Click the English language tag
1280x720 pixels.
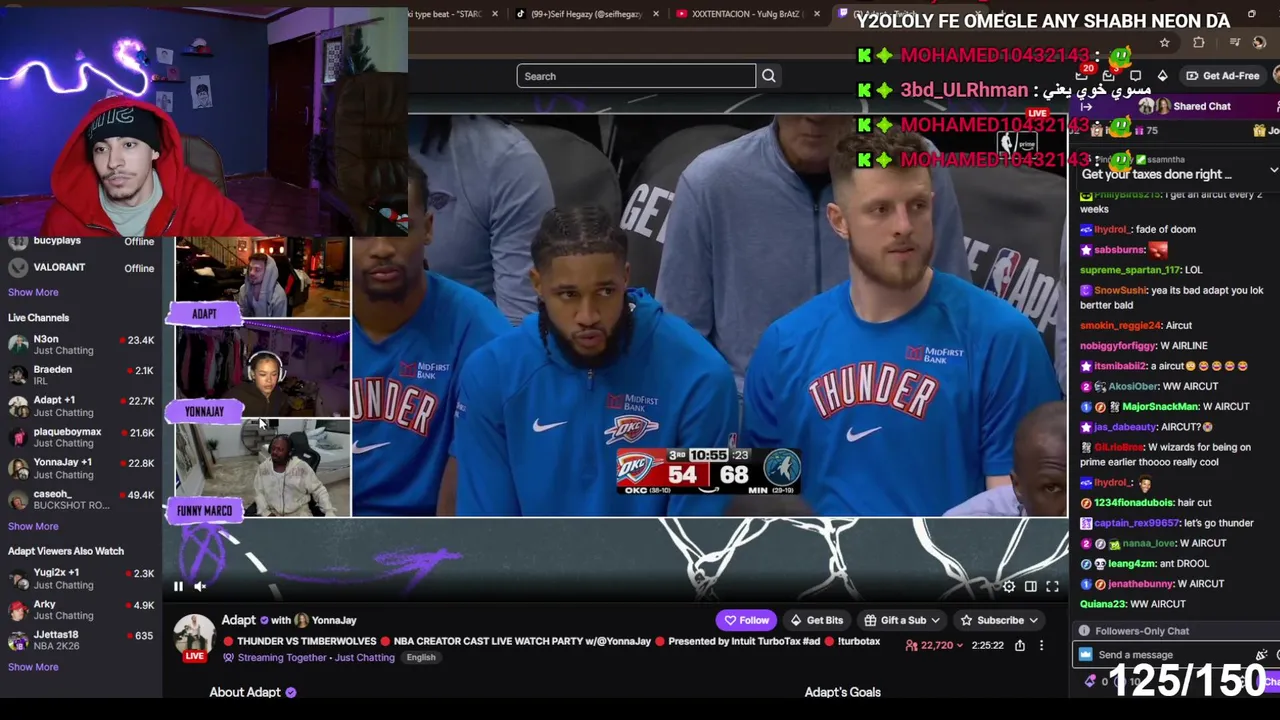tap(421, 658)
